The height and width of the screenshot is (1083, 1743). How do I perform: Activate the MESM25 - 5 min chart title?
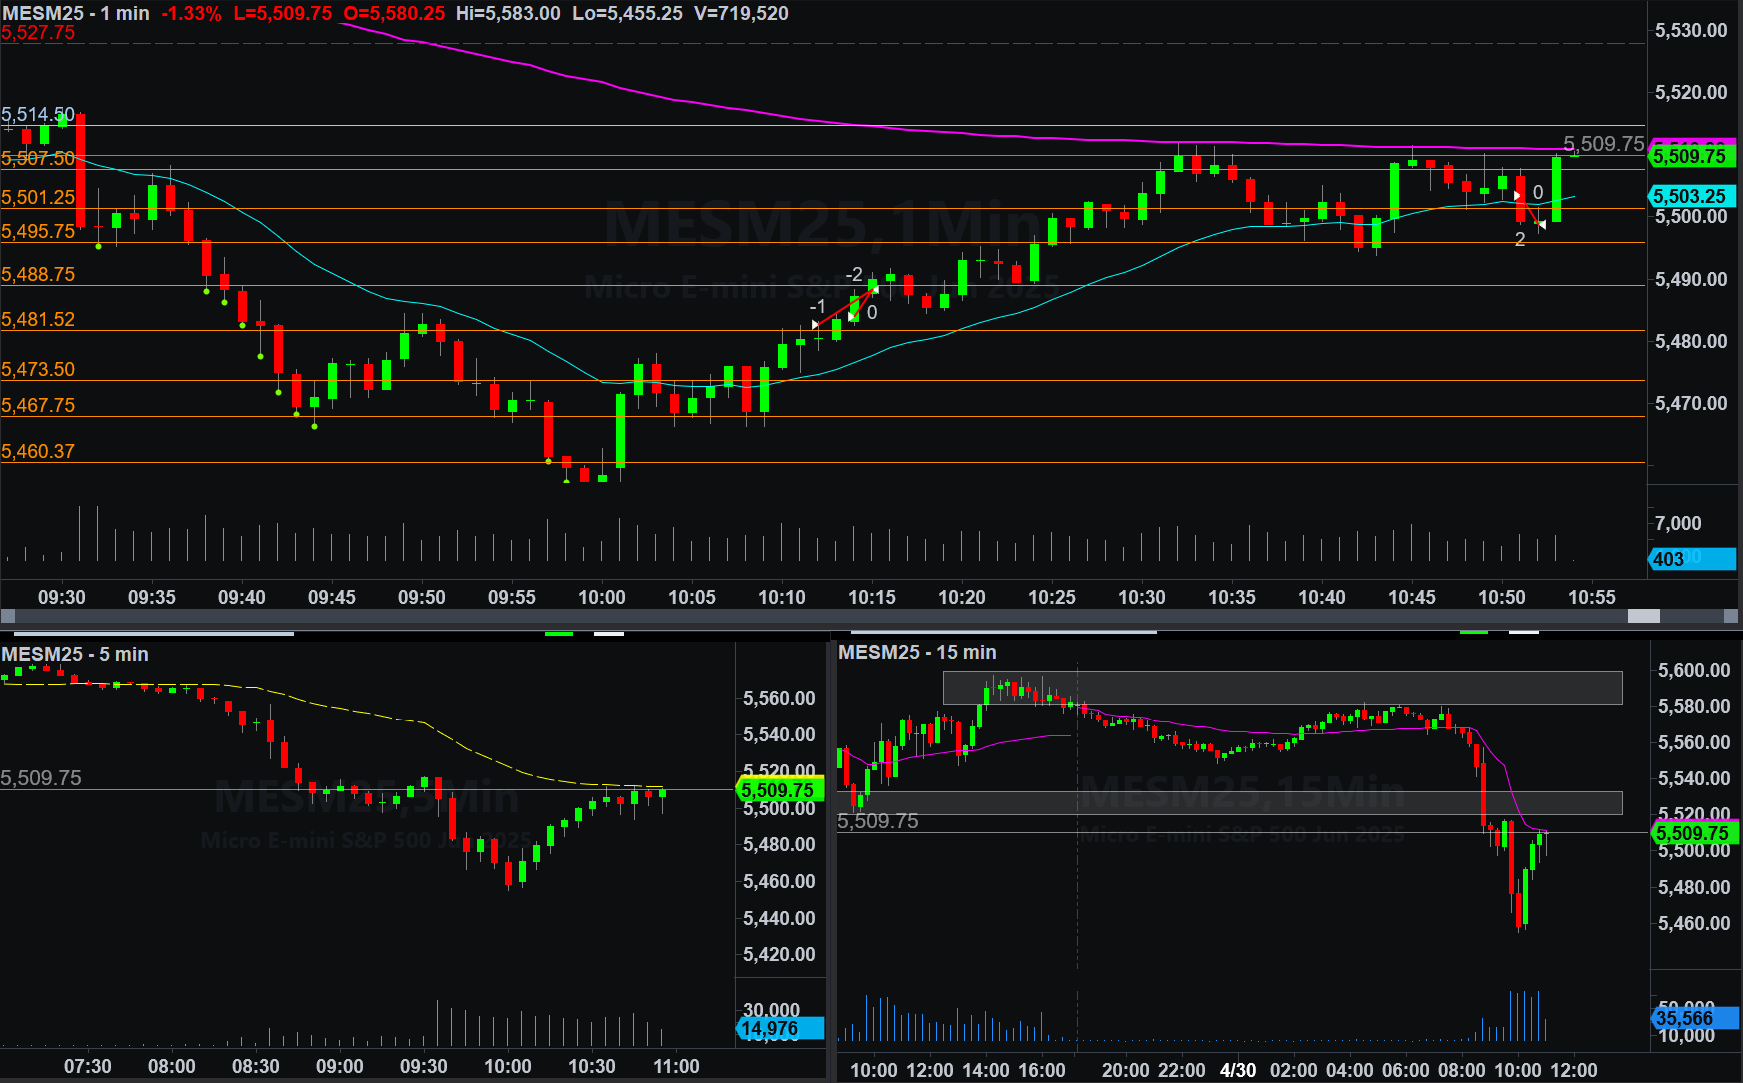coord(75,654)
